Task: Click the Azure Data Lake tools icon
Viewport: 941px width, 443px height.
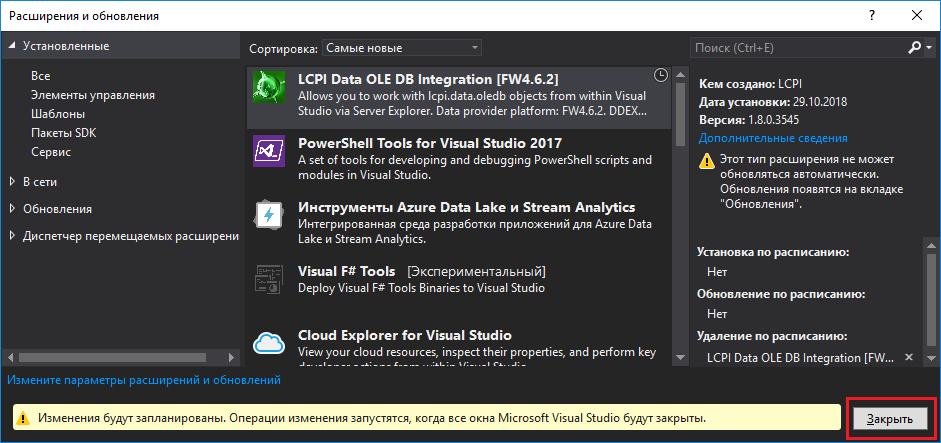Action: (x=269, y=215)
